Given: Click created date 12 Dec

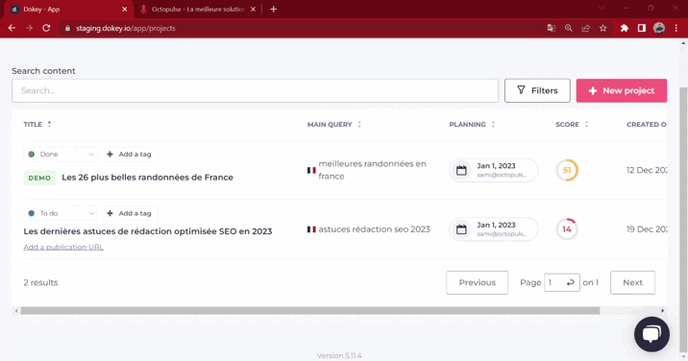Looking at the screenshot, I should [x=647, y=170].
